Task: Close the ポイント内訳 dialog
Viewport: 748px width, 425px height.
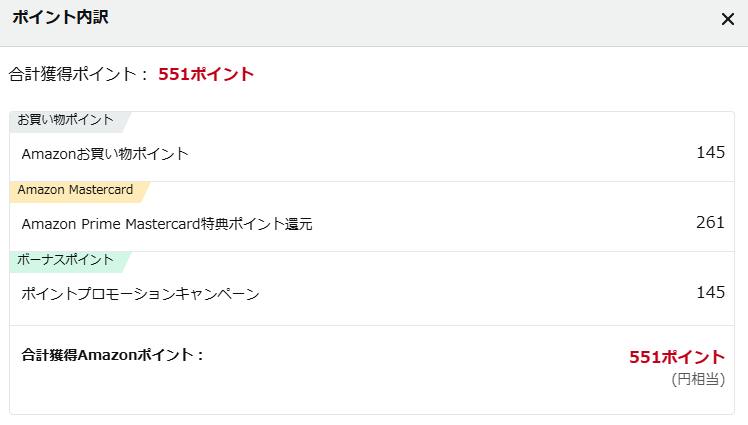Action: click(728, 19)
